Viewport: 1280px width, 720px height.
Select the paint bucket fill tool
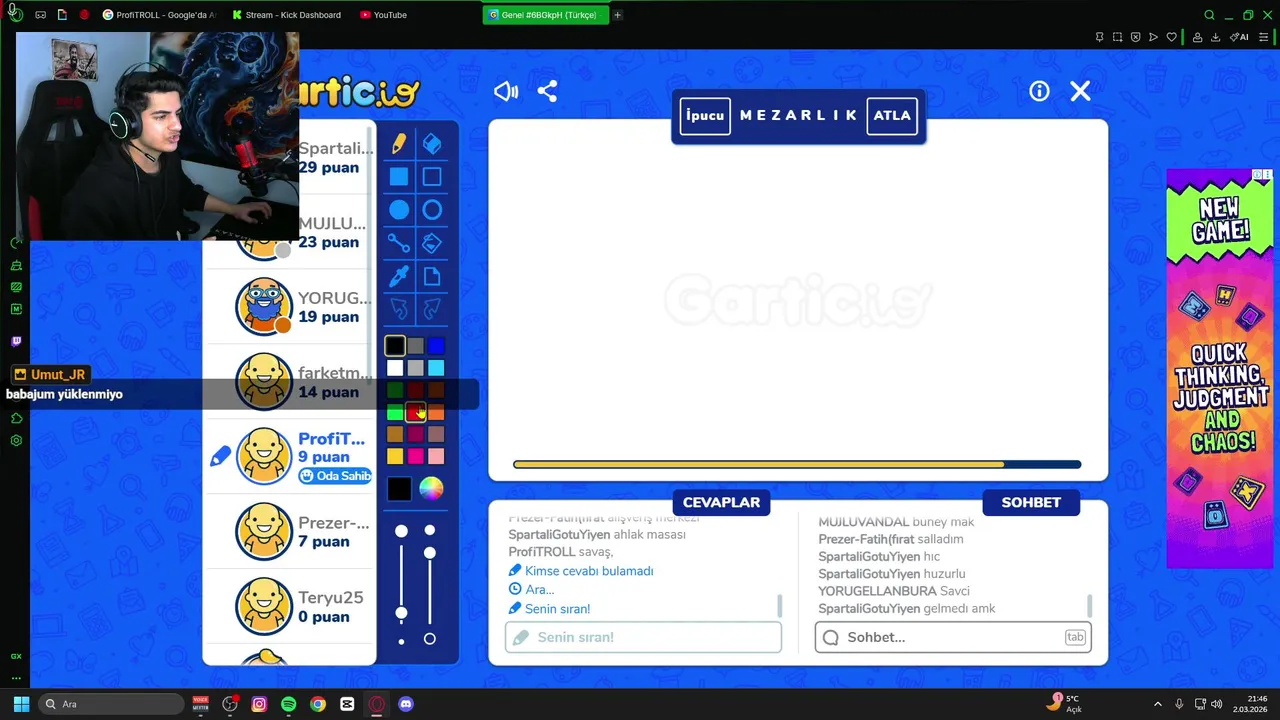click(x=432, y=243)
